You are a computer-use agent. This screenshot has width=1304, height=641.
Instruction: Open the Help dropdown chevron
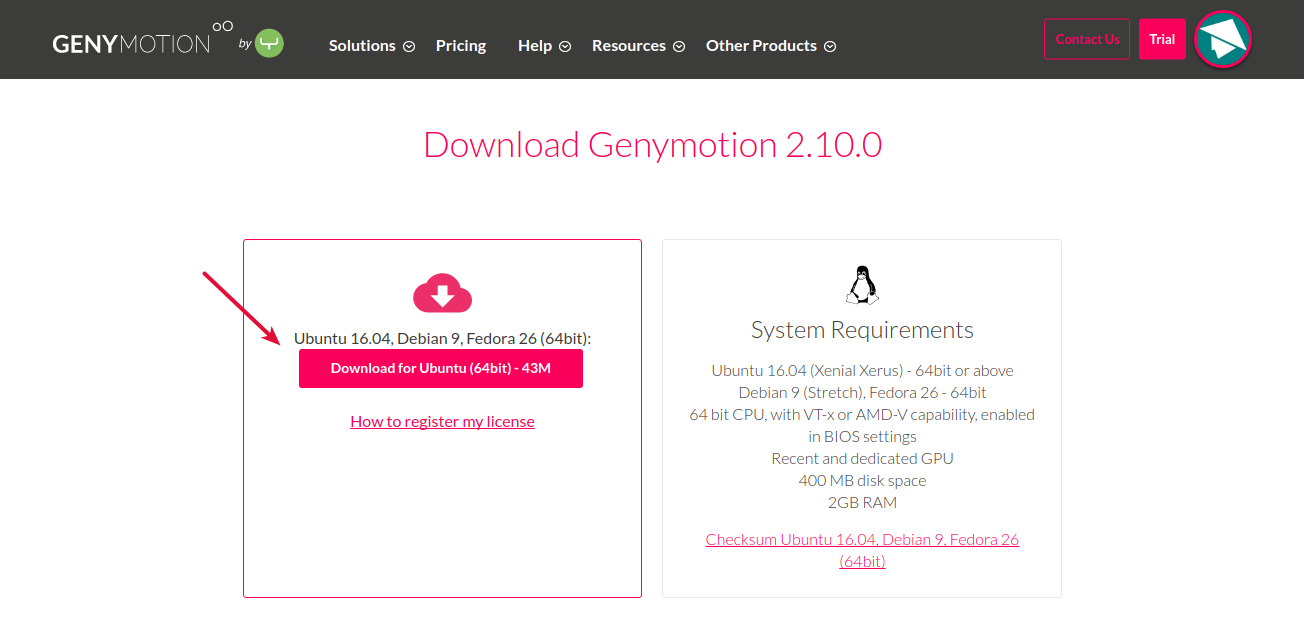(x=565, y=46)
